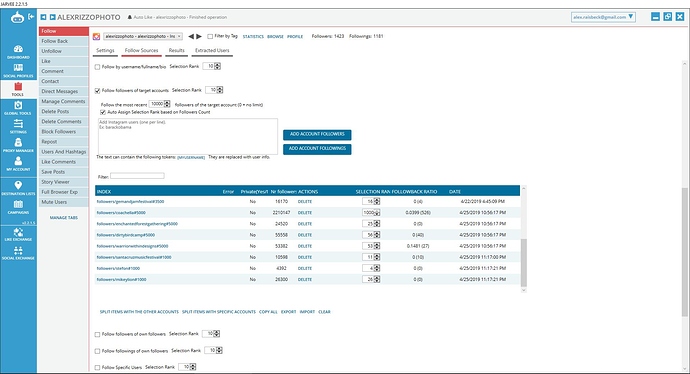Open Destination Lists sidebar icon

[18, 188]
